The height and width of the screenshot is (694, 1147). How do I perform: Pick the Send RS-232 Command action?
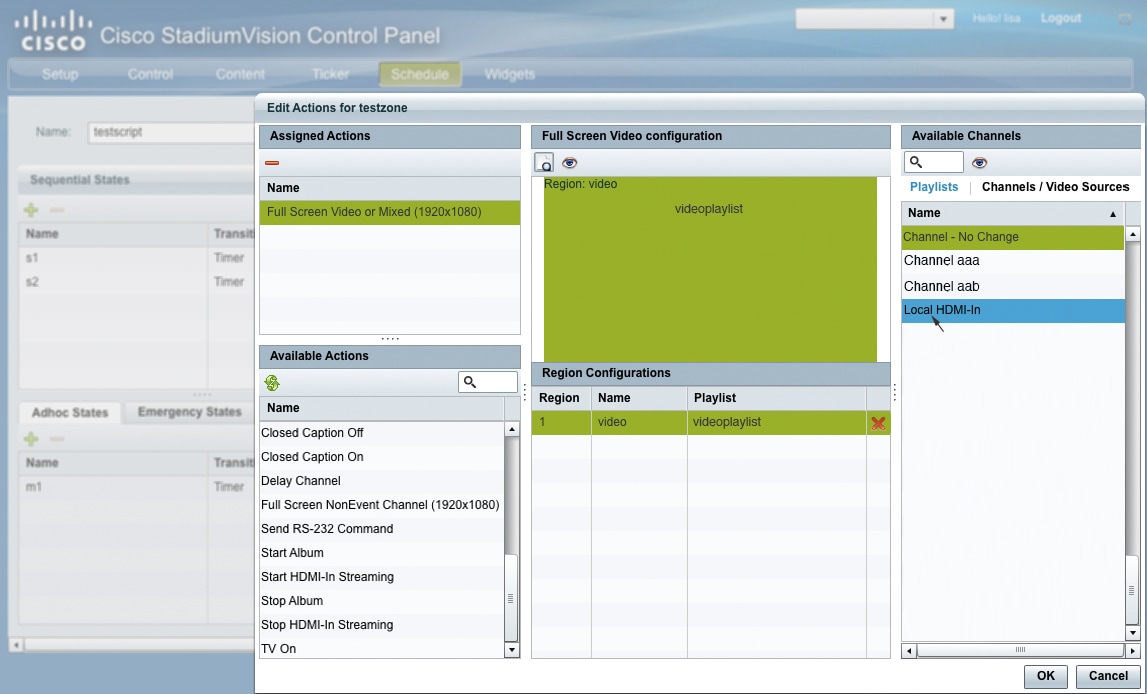[382, 529]
